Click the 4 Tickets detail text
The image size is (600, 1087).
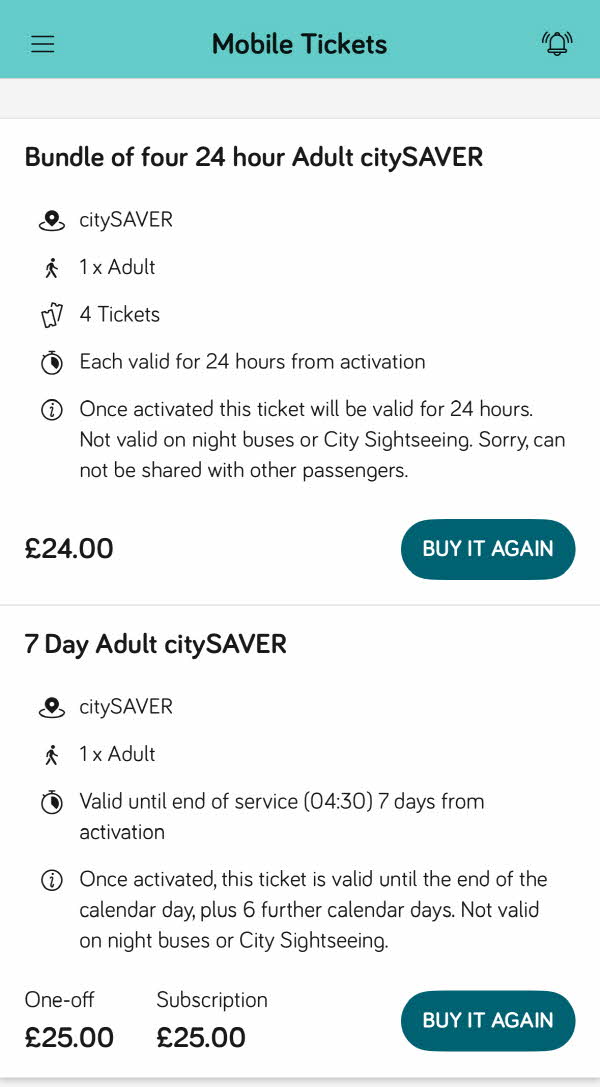click(x=120, y=315)
